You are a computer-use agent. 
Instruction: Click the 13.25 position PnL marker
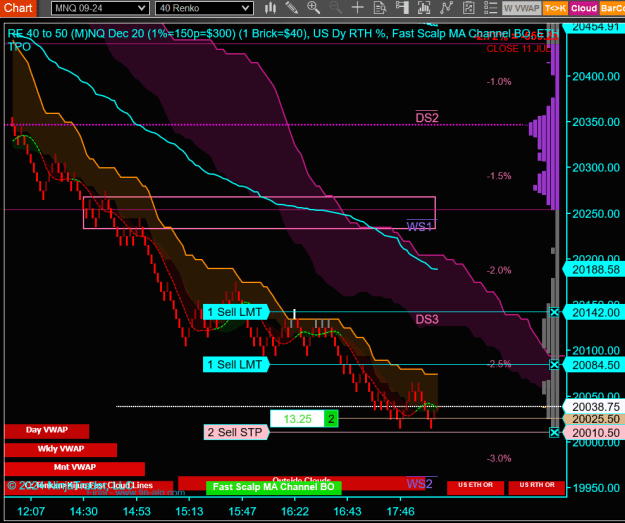click(x=297, y=419)
